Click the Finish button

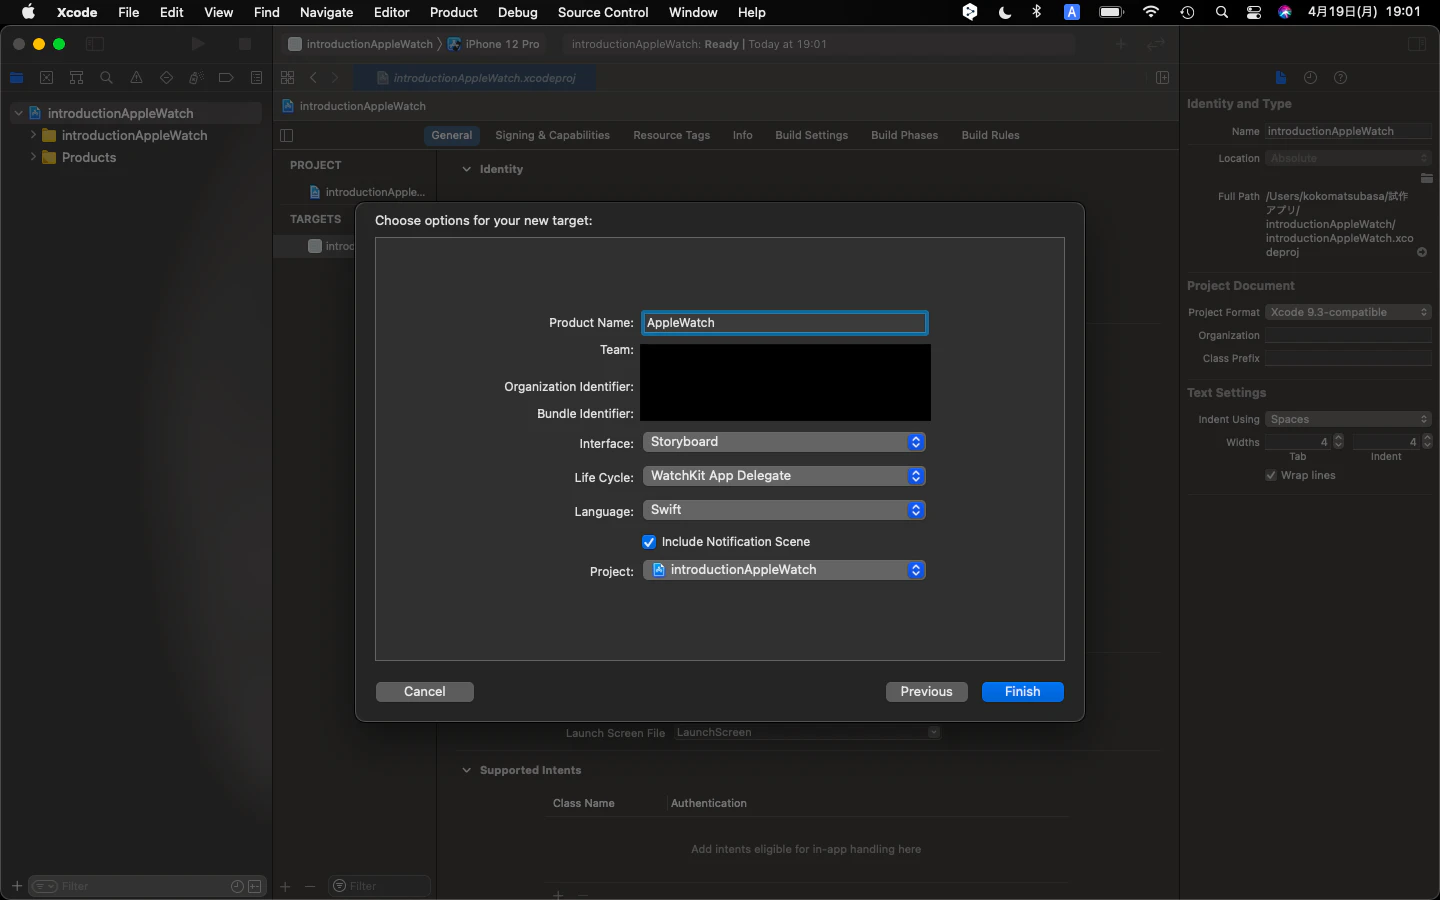click(1022, 692)
